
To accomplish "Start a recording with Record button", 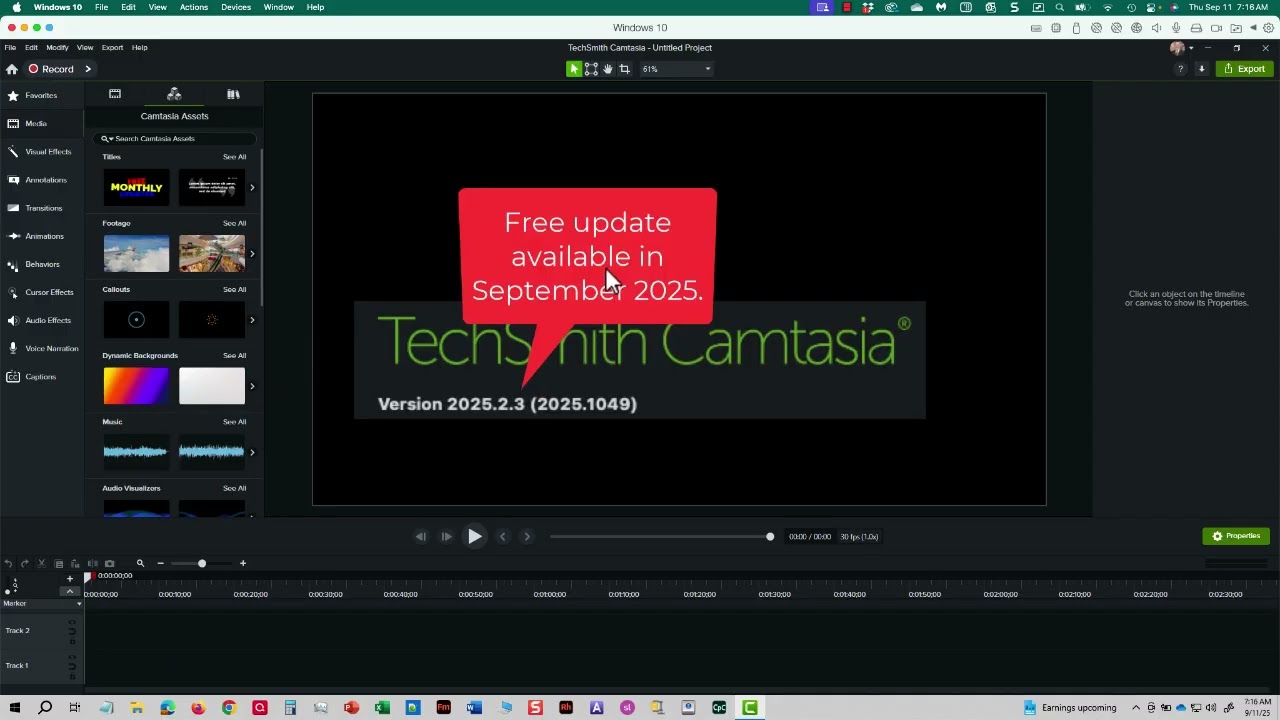I will point(51,69).
